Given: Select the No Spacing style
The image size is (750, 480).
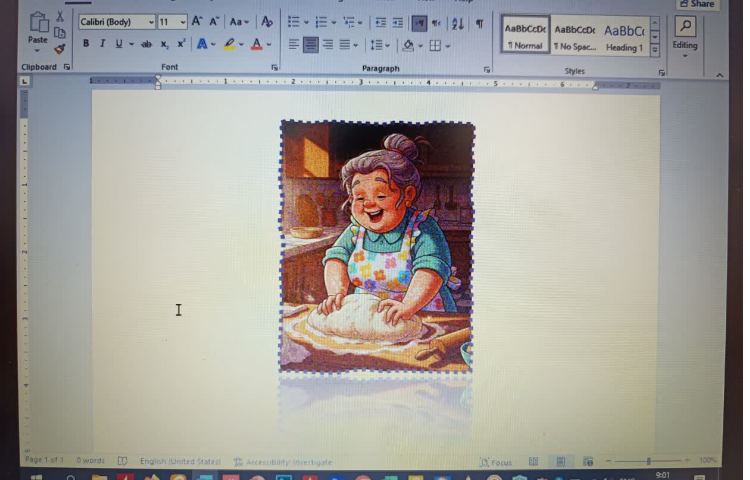Looking at the screenshot, I should 575,35.
